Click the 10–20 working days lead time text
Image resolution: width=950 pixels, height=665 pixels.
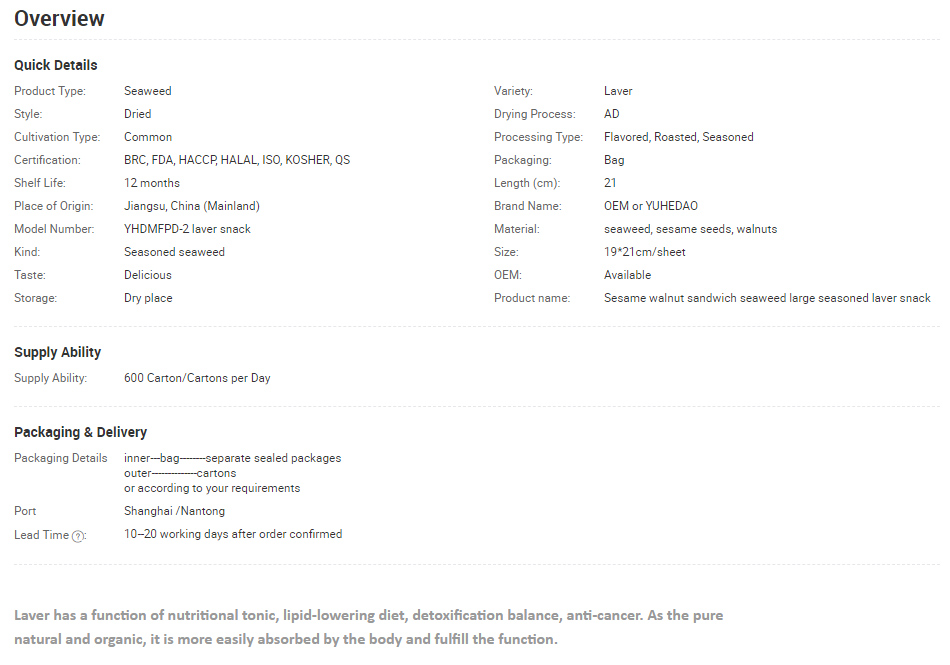pyautogui.click(x=233, y=534)
